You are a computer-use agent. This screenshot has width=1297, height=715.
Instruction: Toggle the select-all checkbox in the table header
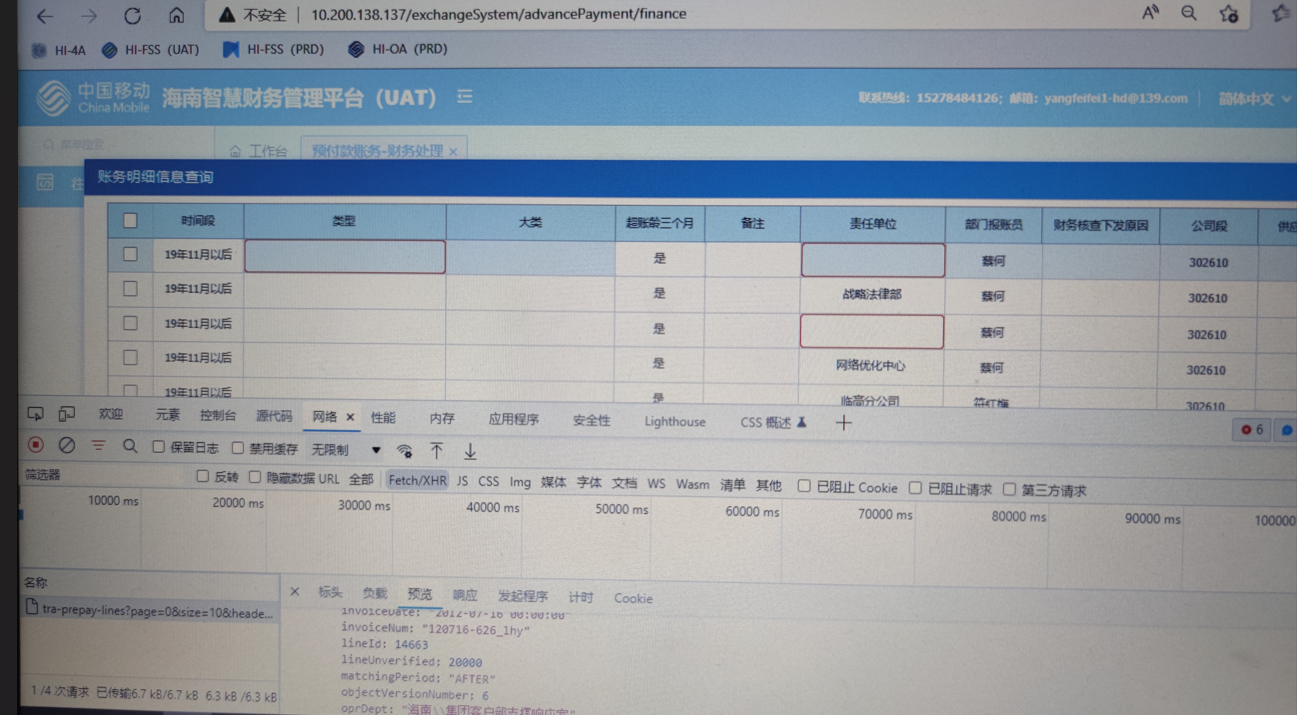pyautogui.click(x=130, y=221)
